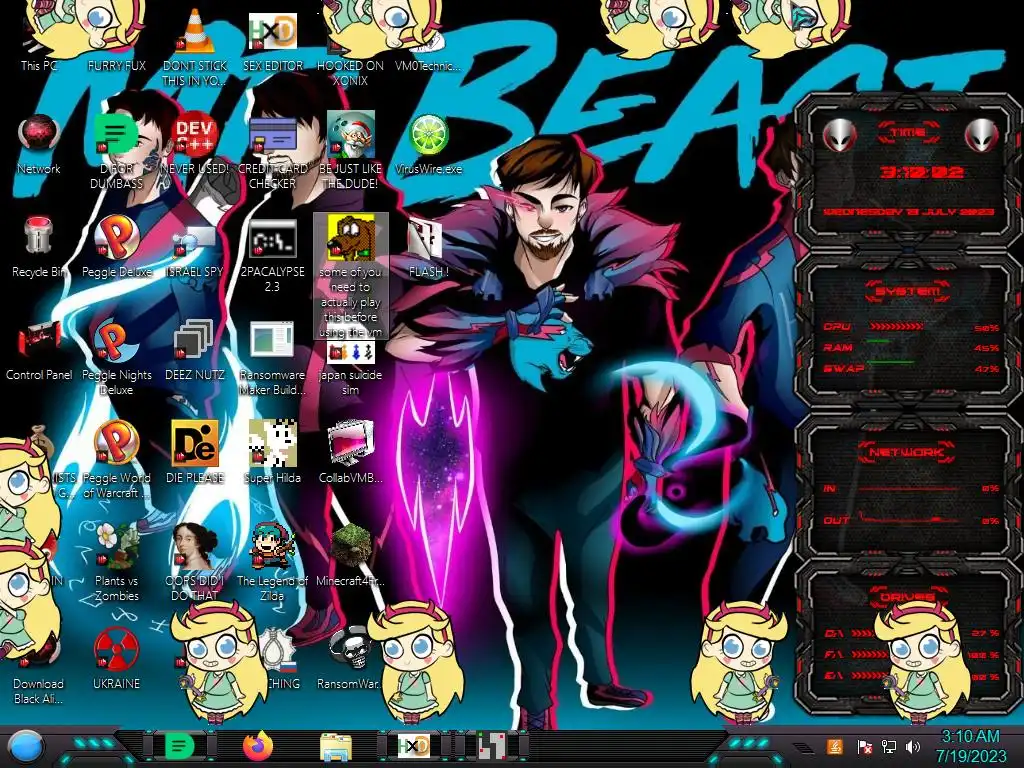1024x768 pixels.
Task: Open the Start orb button
Action: (26, 746)
